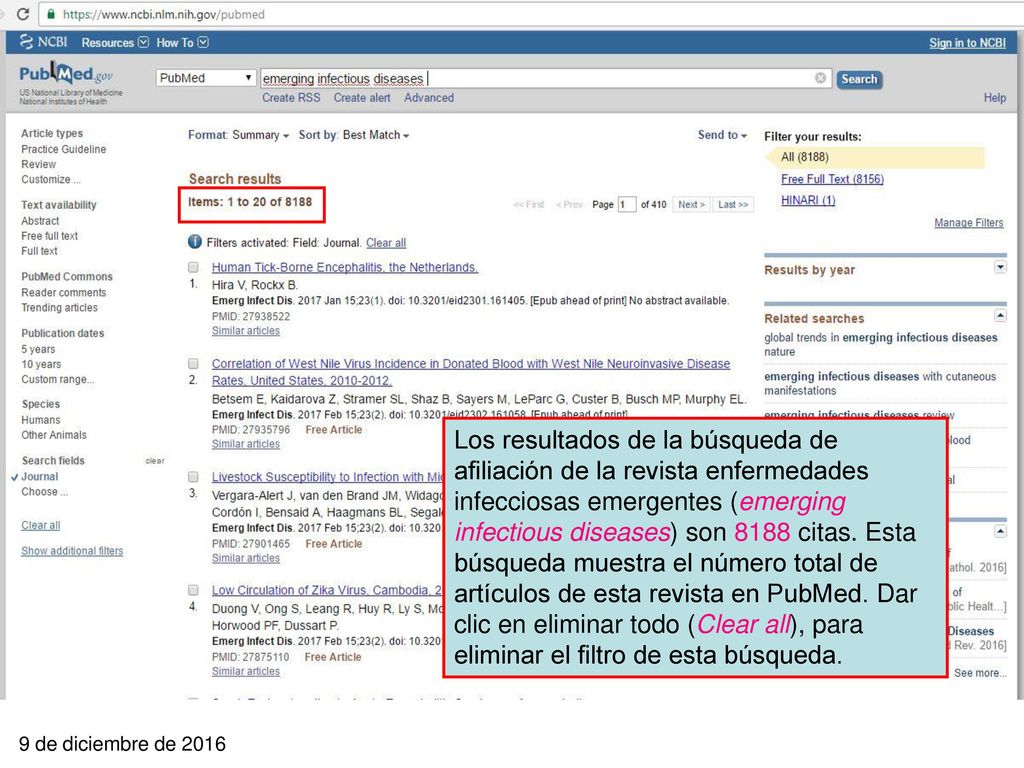Select the HINARI (1) filter
This screenshot has height=768, width=1024.
808,200
